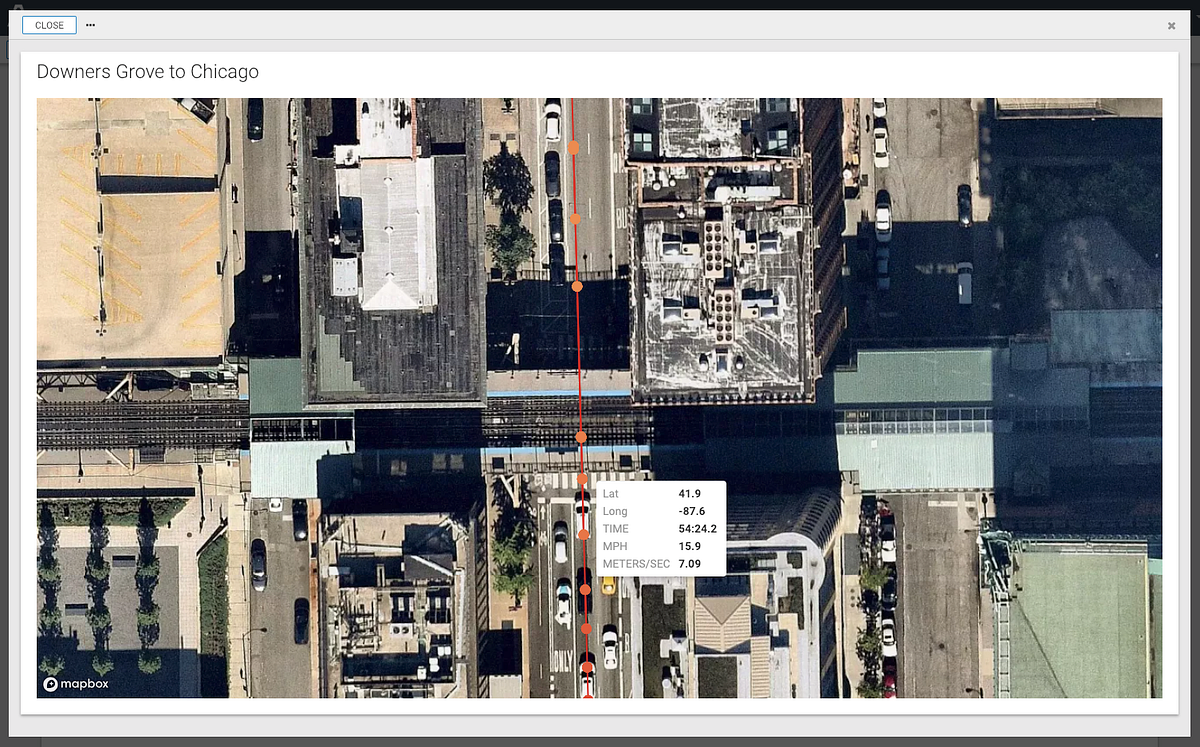The height and width of the screenshot is (747, 1200).
Task: Click the METERS/SEC label in the tooltip
Action: (636, 564)
